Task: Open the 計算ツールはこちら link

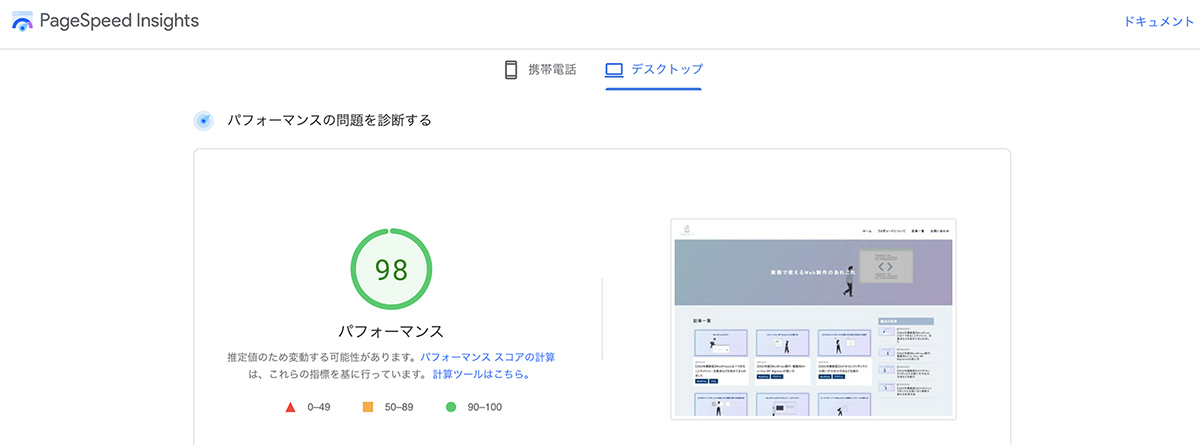Action: coord(481,375)
